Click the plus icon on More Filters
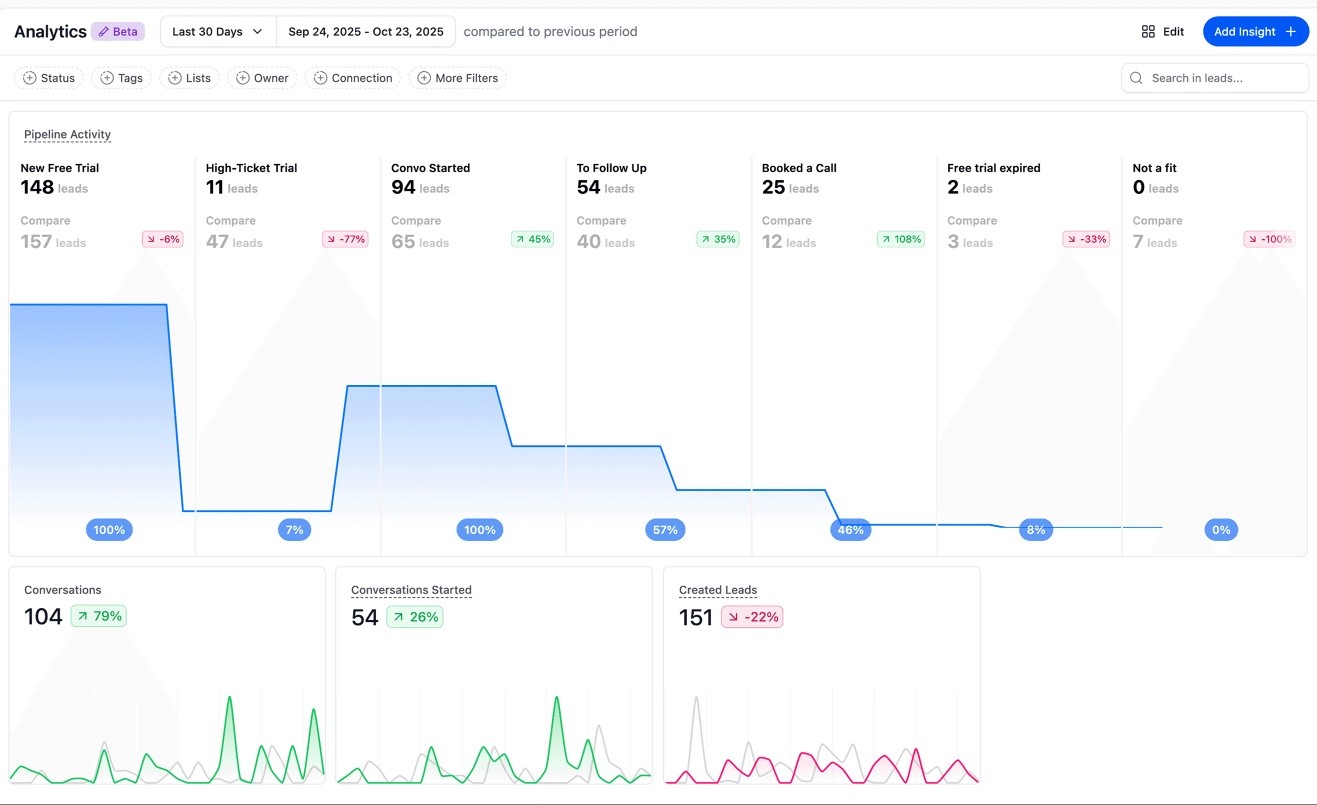This screenshot has height=805, width=1317. click(424, 78)
